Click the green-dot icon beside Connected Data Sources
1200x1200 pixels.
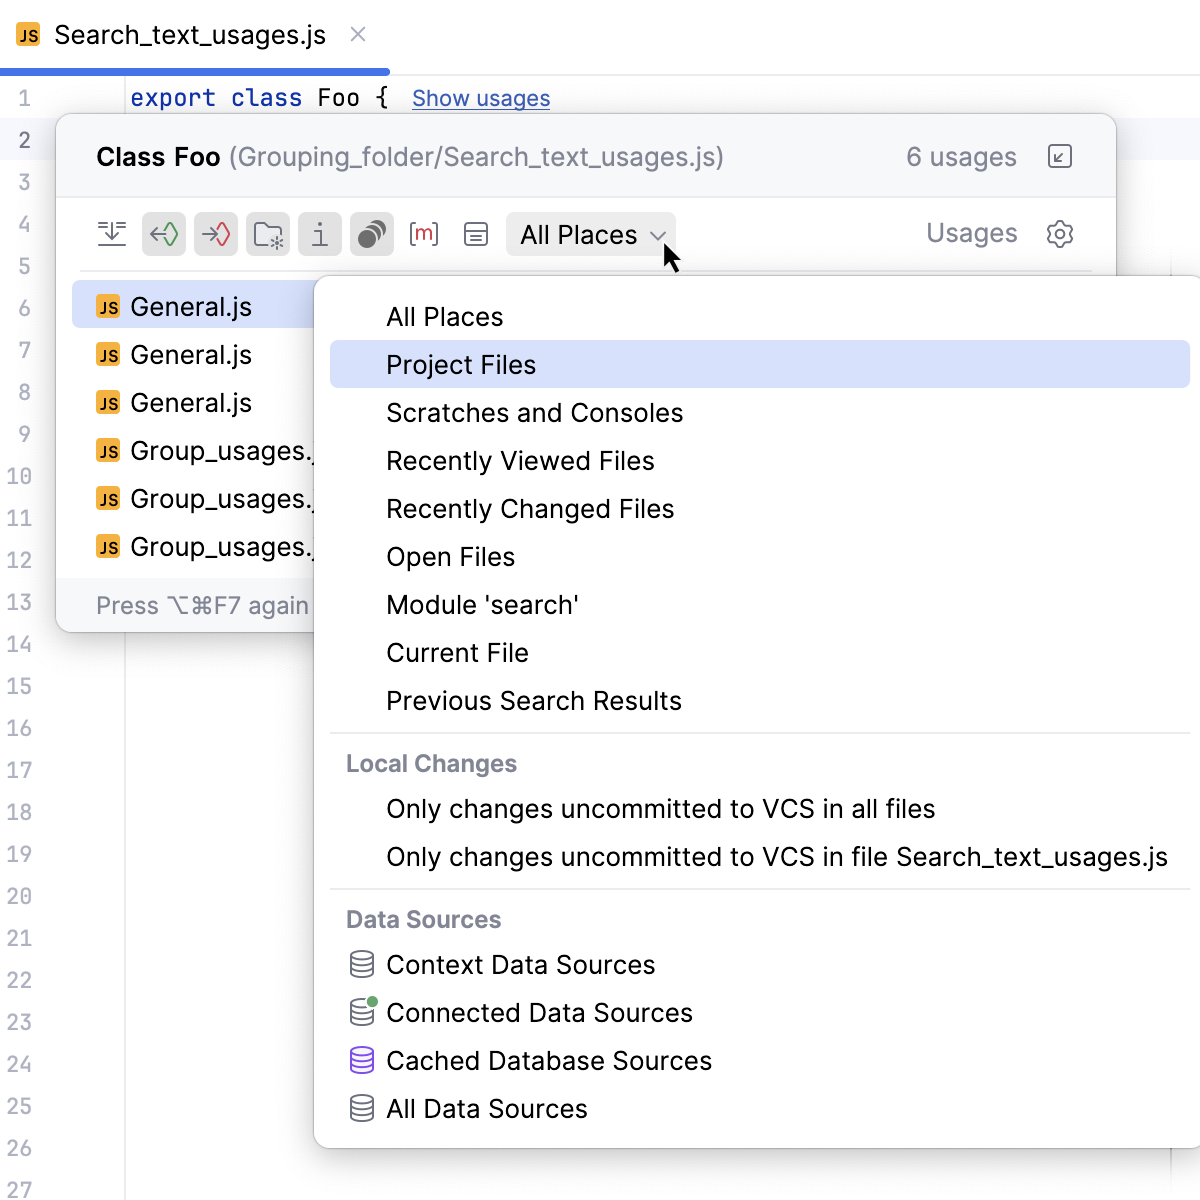(361, 1012)
